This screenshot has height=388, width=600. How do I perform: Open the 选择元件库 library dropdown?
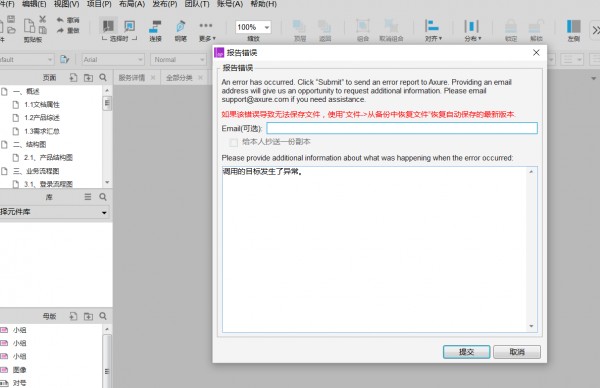[x=54, y=212]
